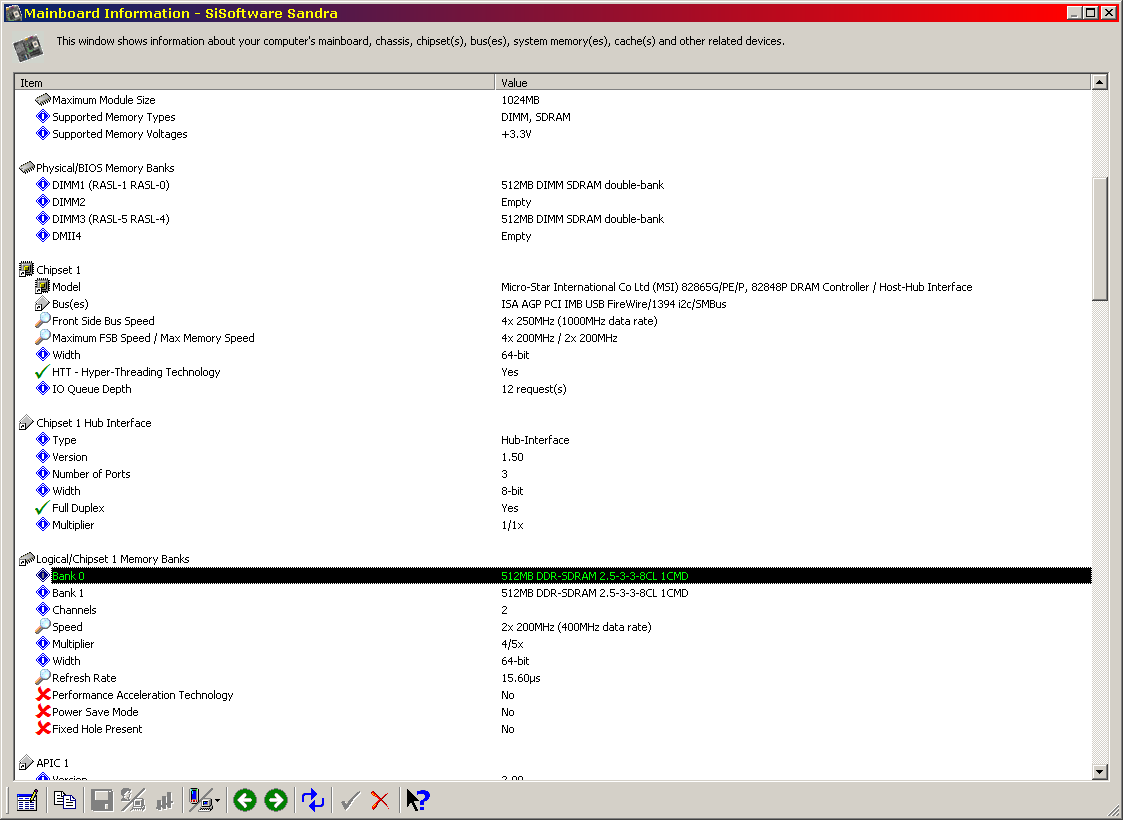The width and height of the screenshot is (1123, 820).
Task: Click the magnifier icon for Maximum FSB Speed
Action: tap(42, 337)
